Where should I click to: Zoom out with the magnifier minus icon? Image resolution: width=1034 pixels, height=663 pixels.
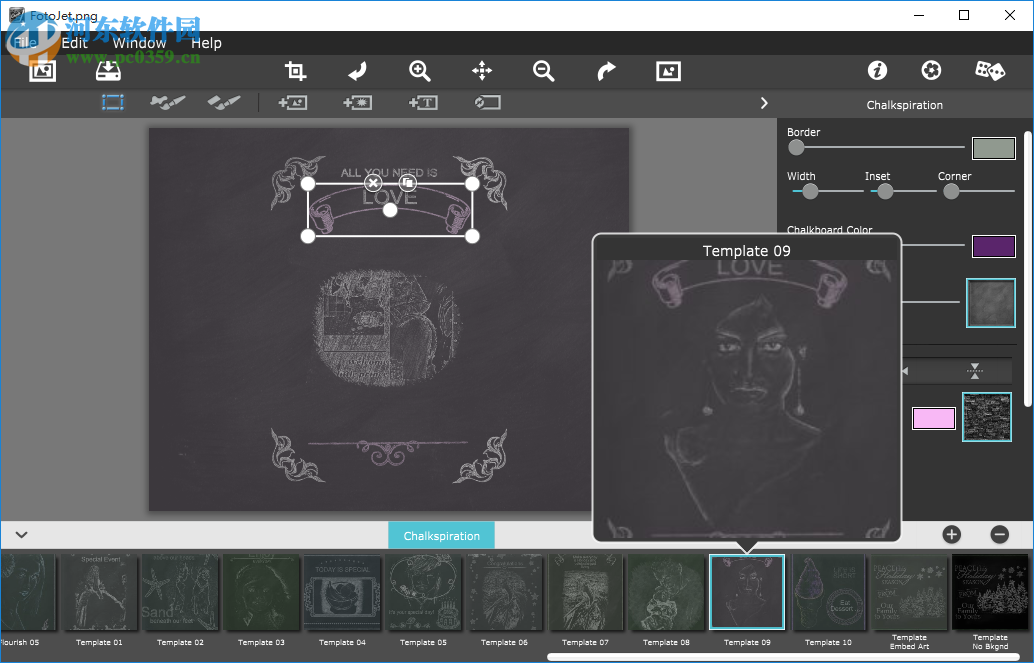(544, 71)
